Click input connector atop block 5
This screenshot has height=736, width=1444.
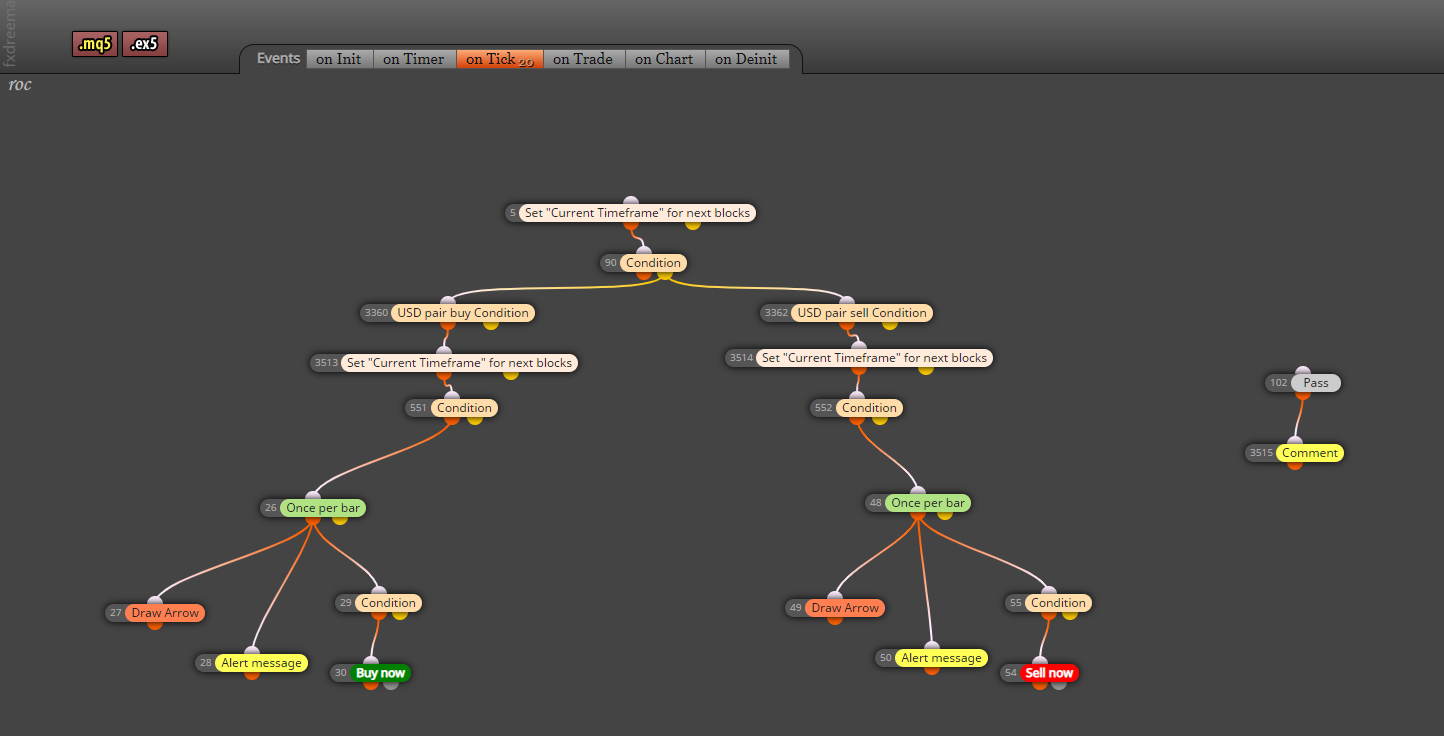point(630,202)
